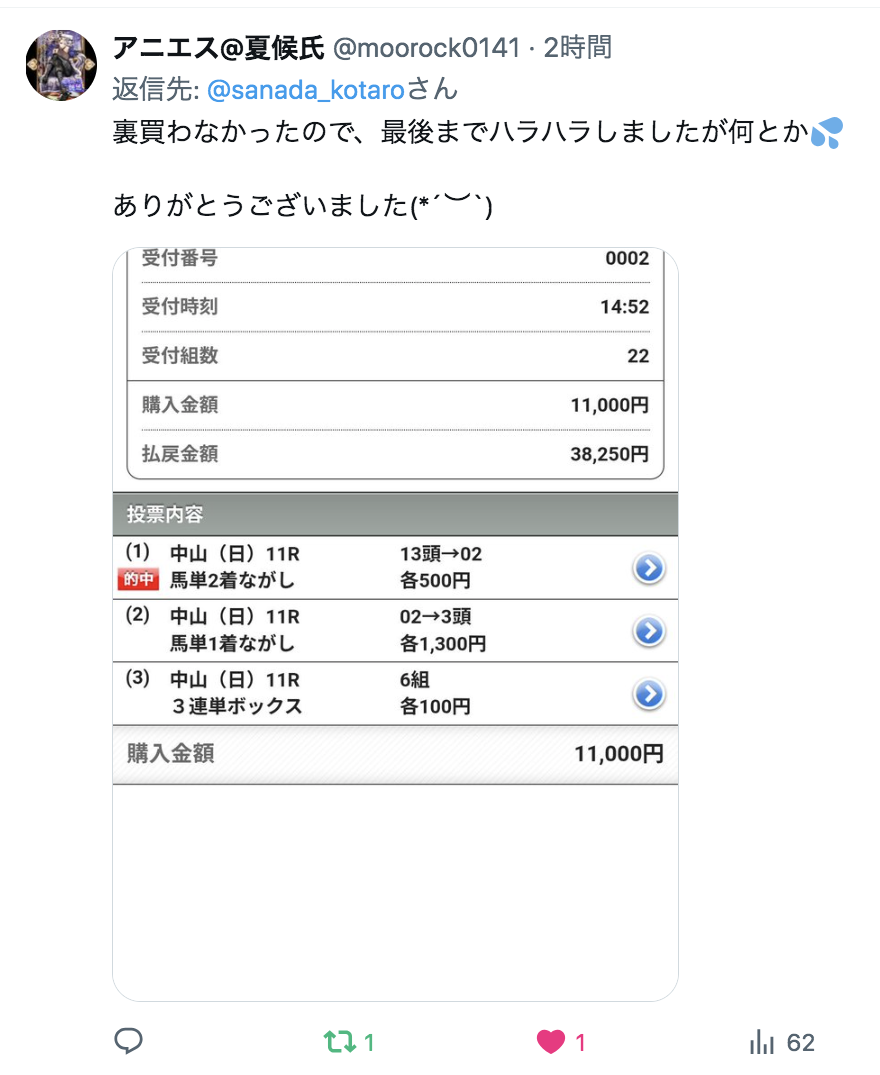Click the @moorock0141 username handle

tap(426, 47)
